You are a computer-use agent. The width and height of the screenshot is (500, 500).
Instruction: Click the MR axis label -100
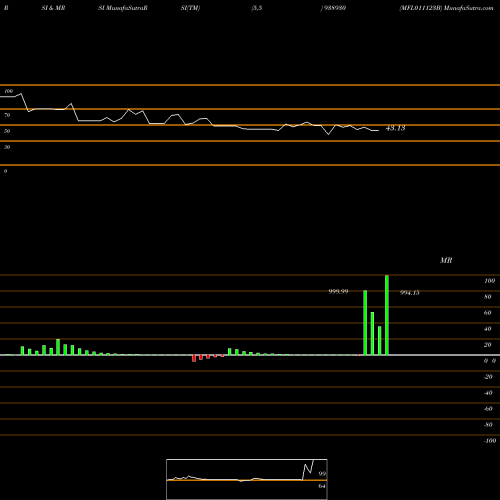pyautogui.click(x=490, y=441)
